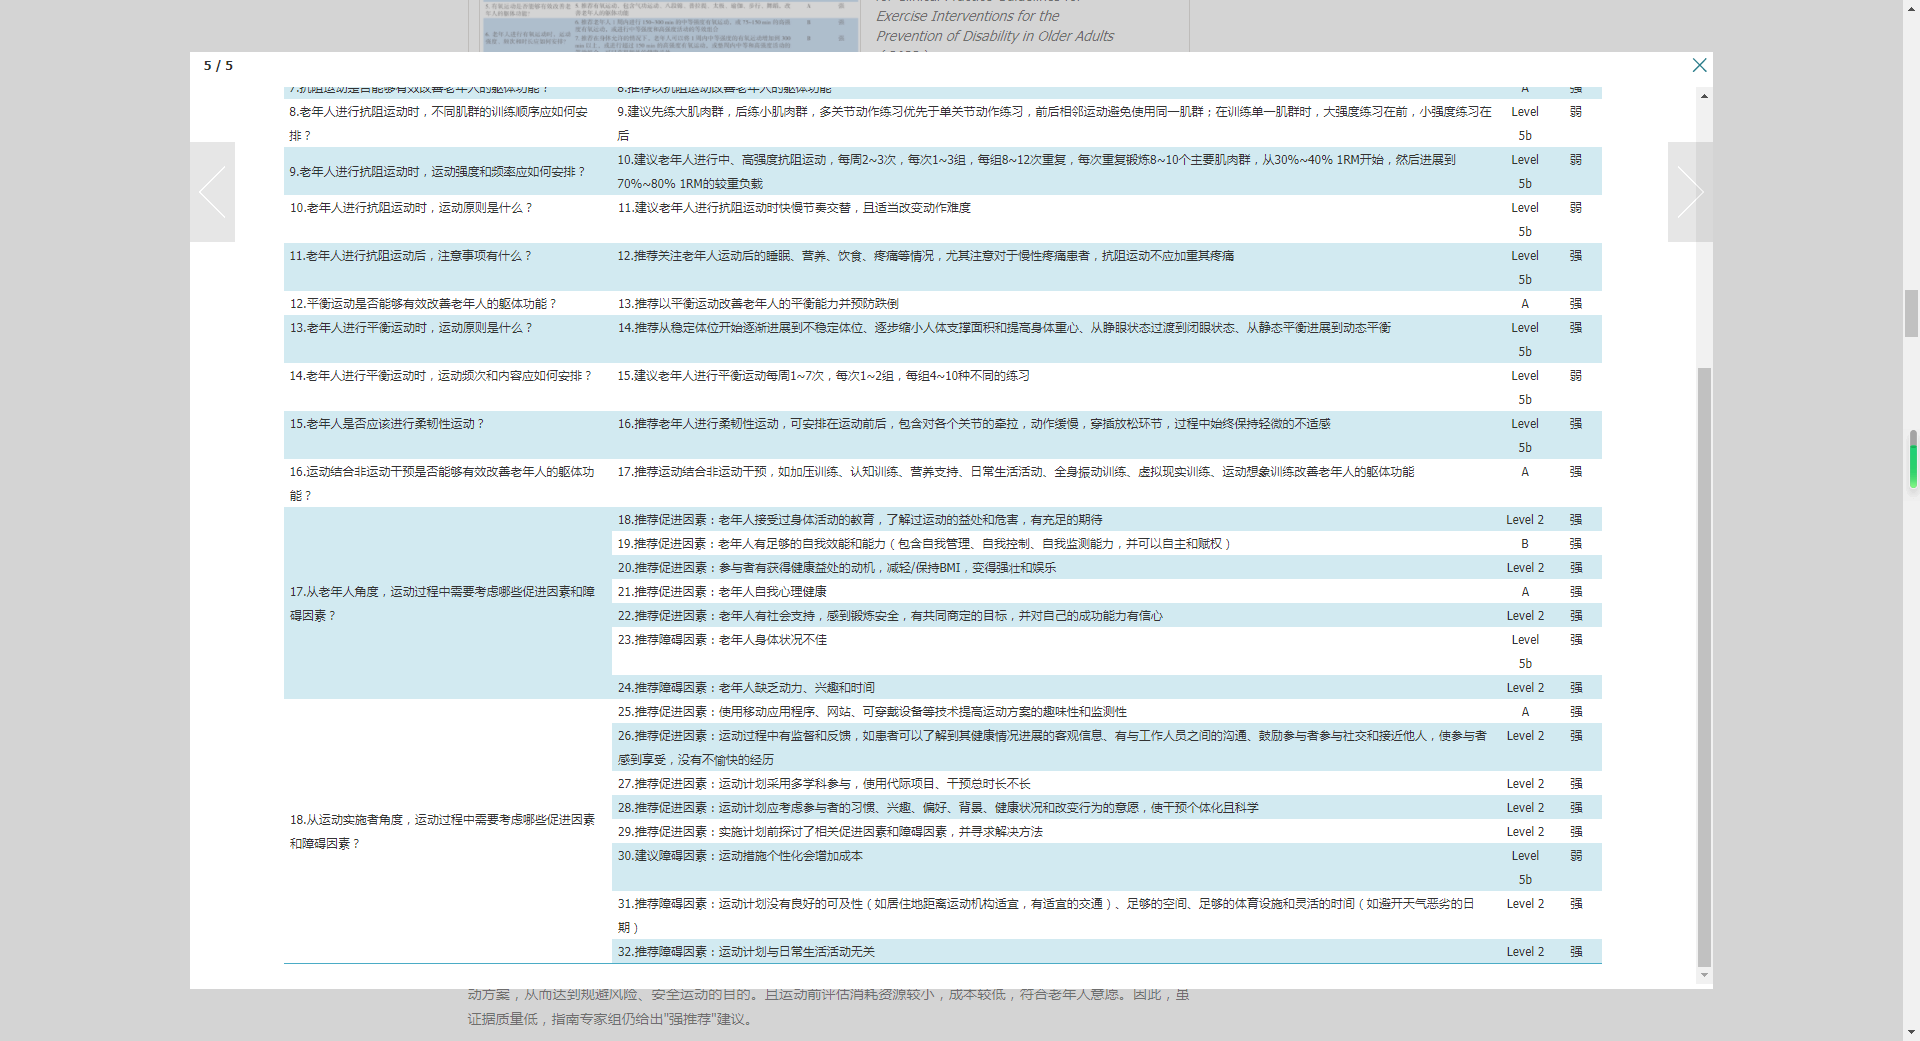Select question 18 about implementer facilitating factors
The image size is (1920, 1041).
(x=442, y=831)
